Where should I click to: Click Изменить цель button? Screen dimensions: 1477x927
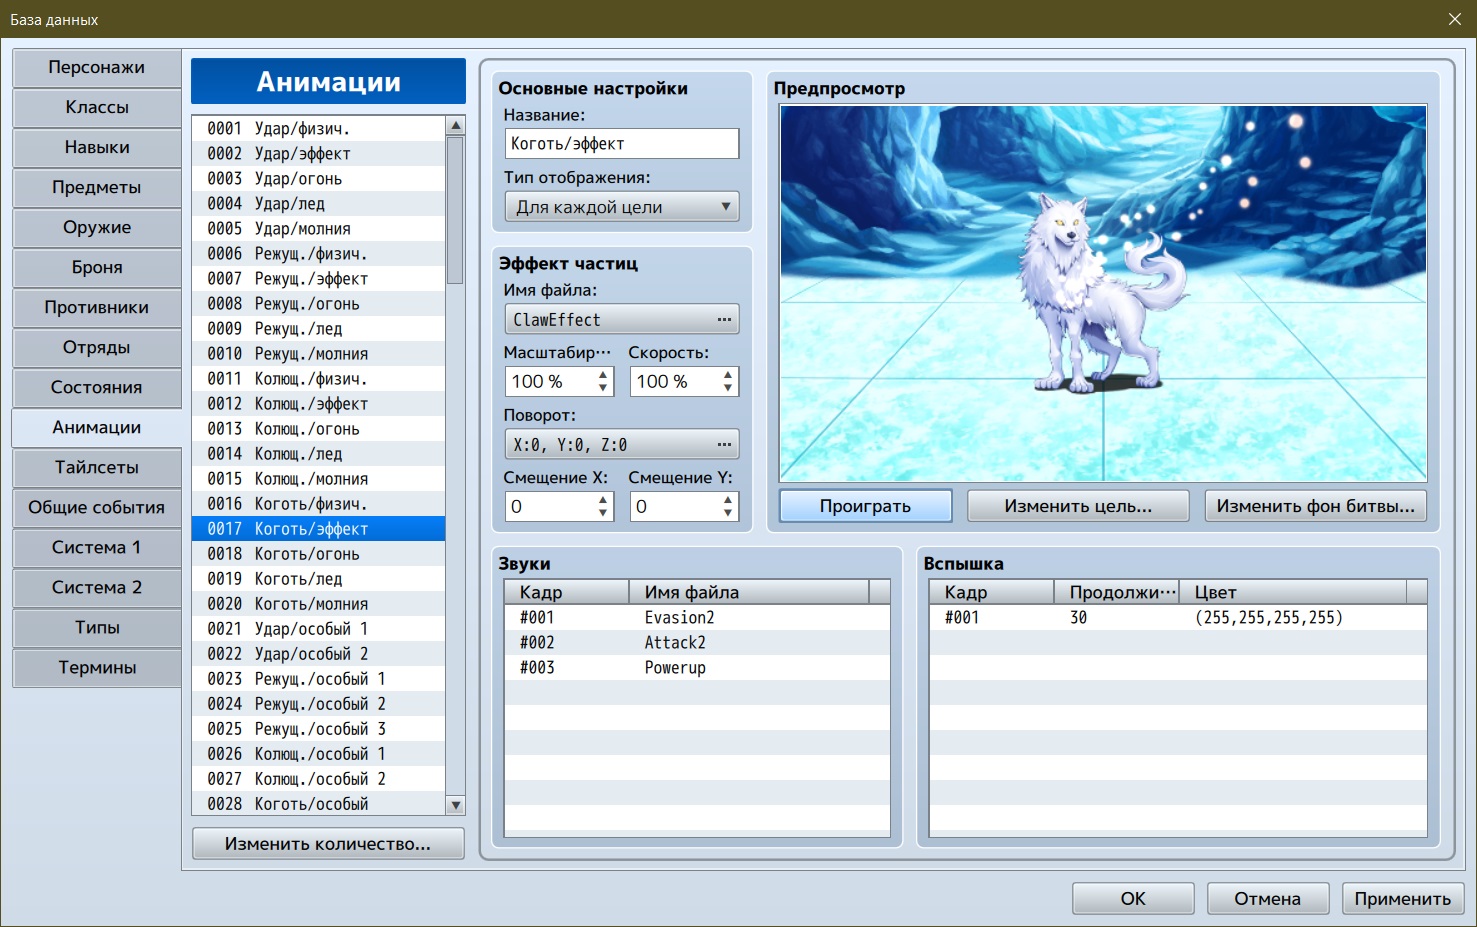[x=1078, y=506]
